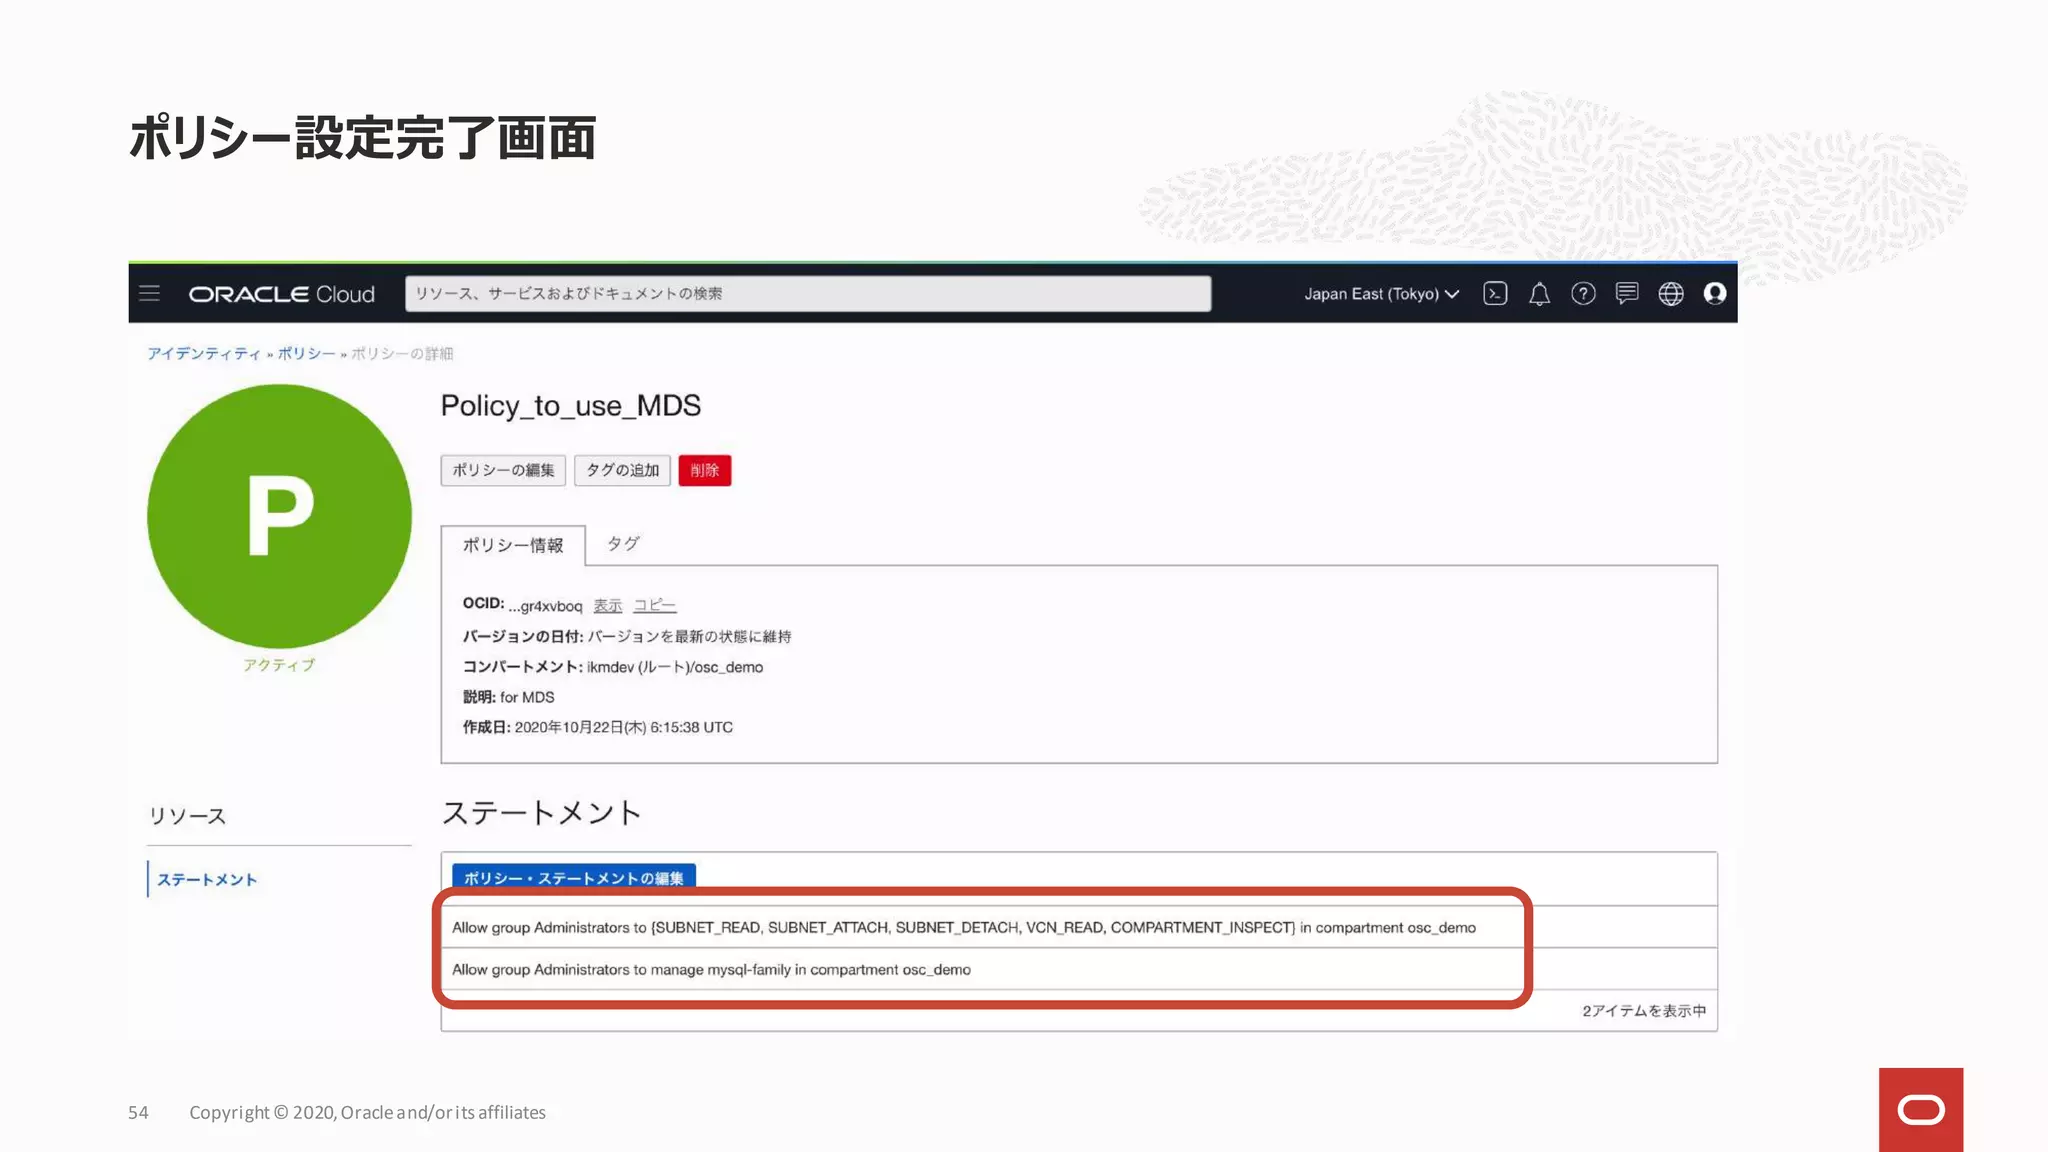Click ポリシー・ステートメントの編集 button
The height and width of the screenshot is (1152, 2048).
pos(574,878)
